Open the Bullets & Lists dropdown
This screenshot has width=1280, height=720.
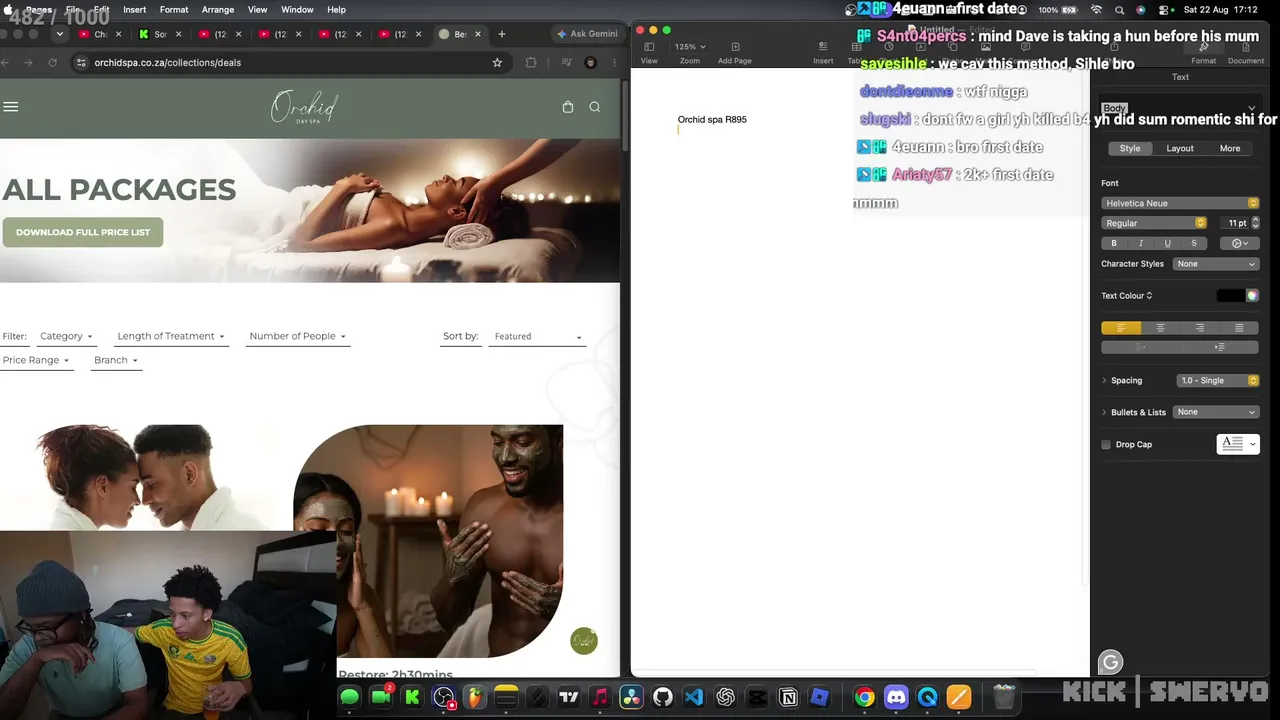pyautogui.click(x=1216, y=412)
